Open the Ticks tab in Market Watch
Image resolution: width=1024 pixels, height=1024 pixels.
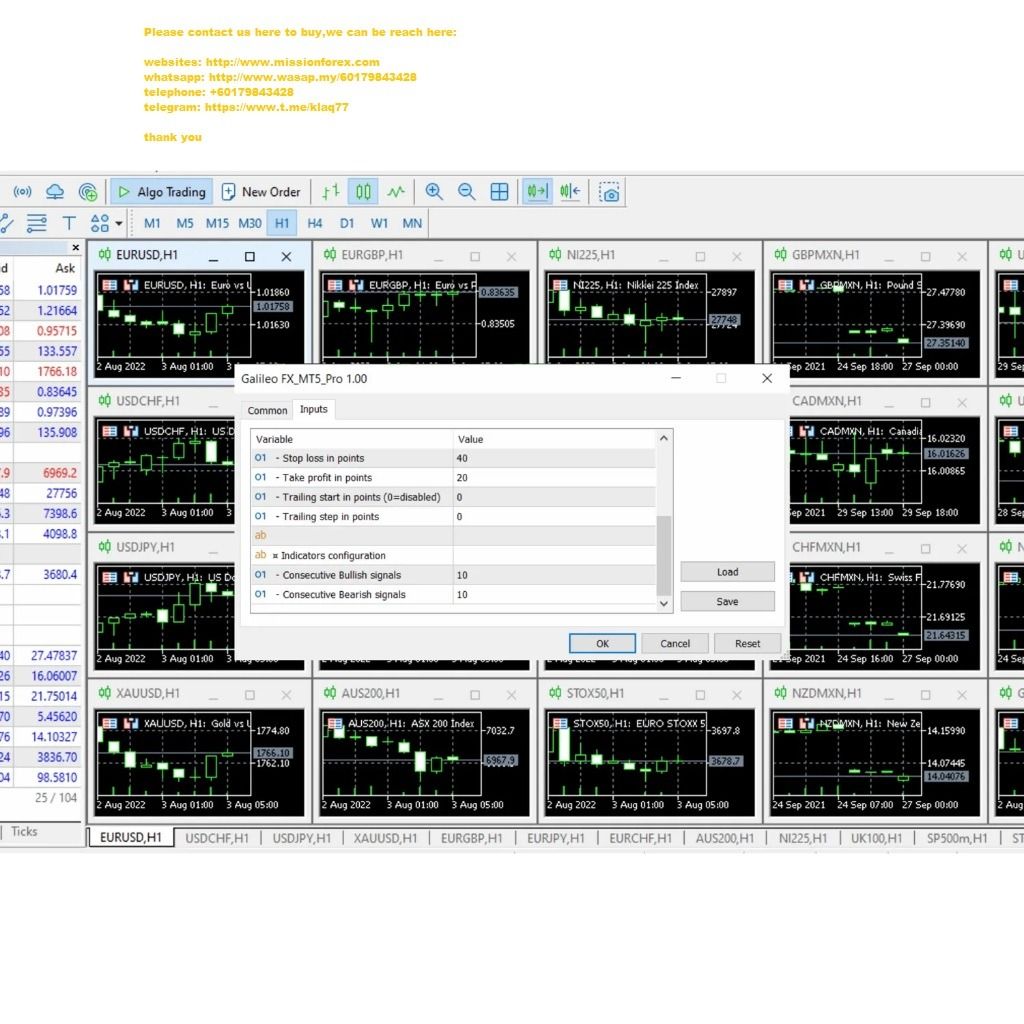(24, 831)
